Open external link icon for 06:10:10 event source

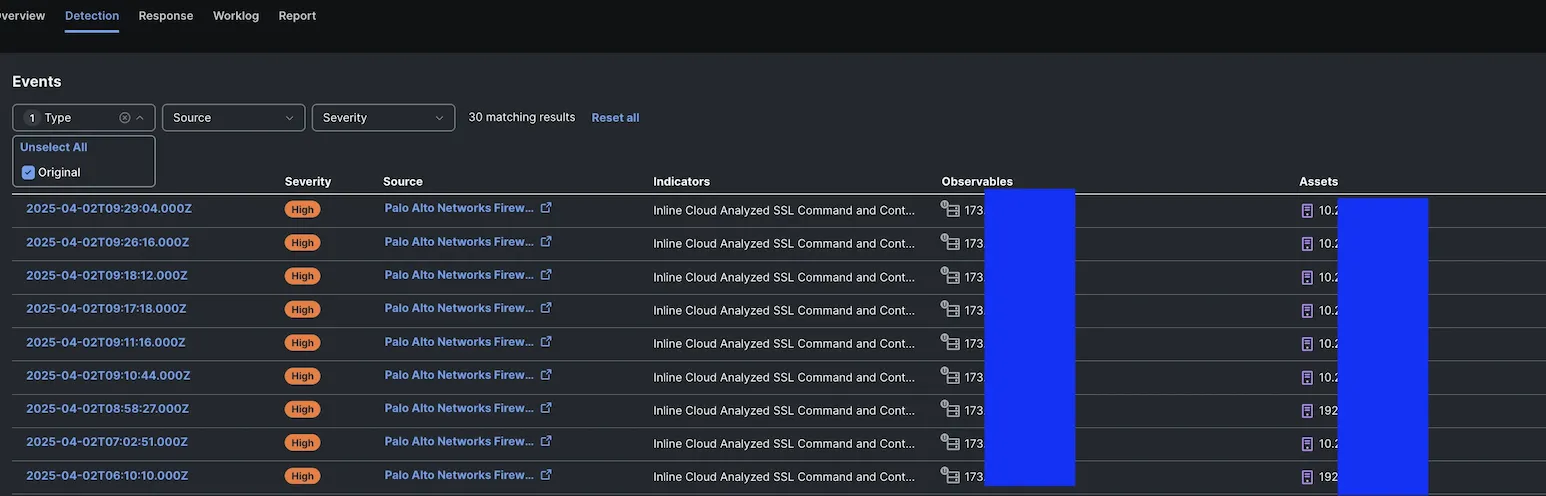pos(546,475)
